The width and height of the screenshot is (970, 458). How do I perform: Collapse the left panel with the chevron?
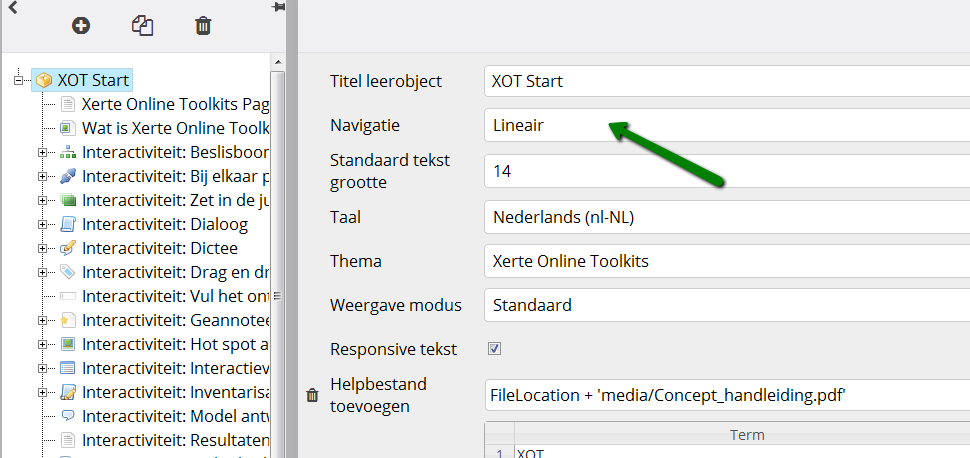12,7
